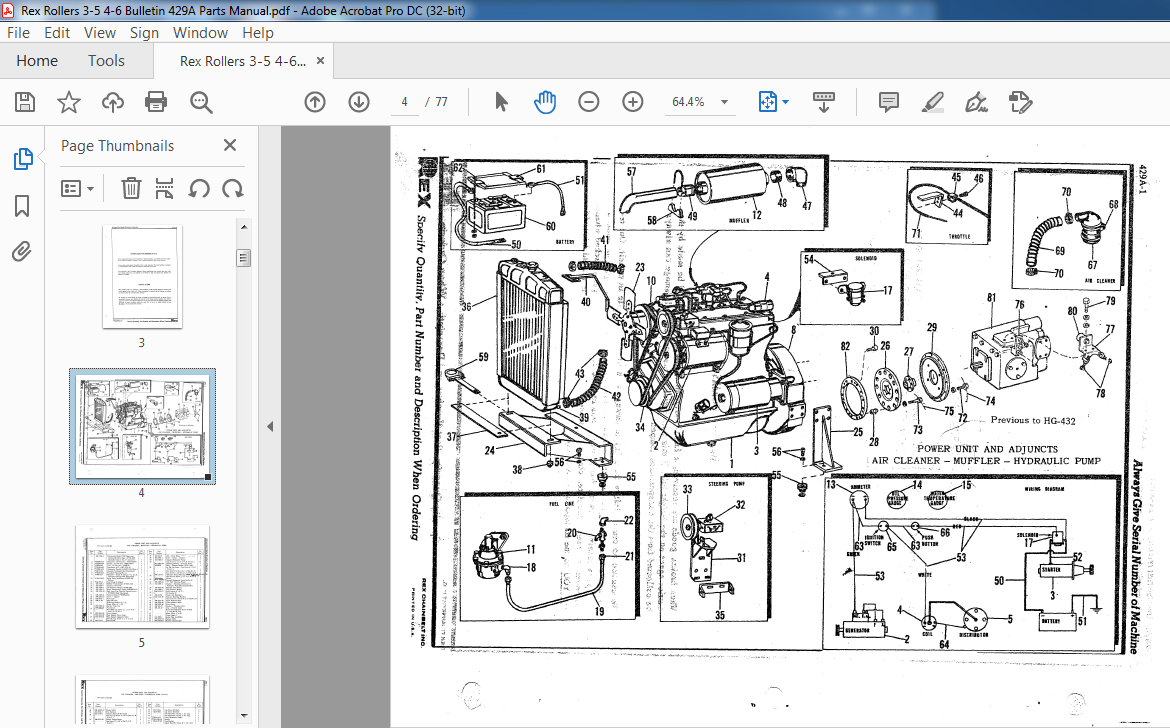Viewport: 1170px width, 728px height.
Task: Open the Sign document pen tool
Action: [976, 101]
